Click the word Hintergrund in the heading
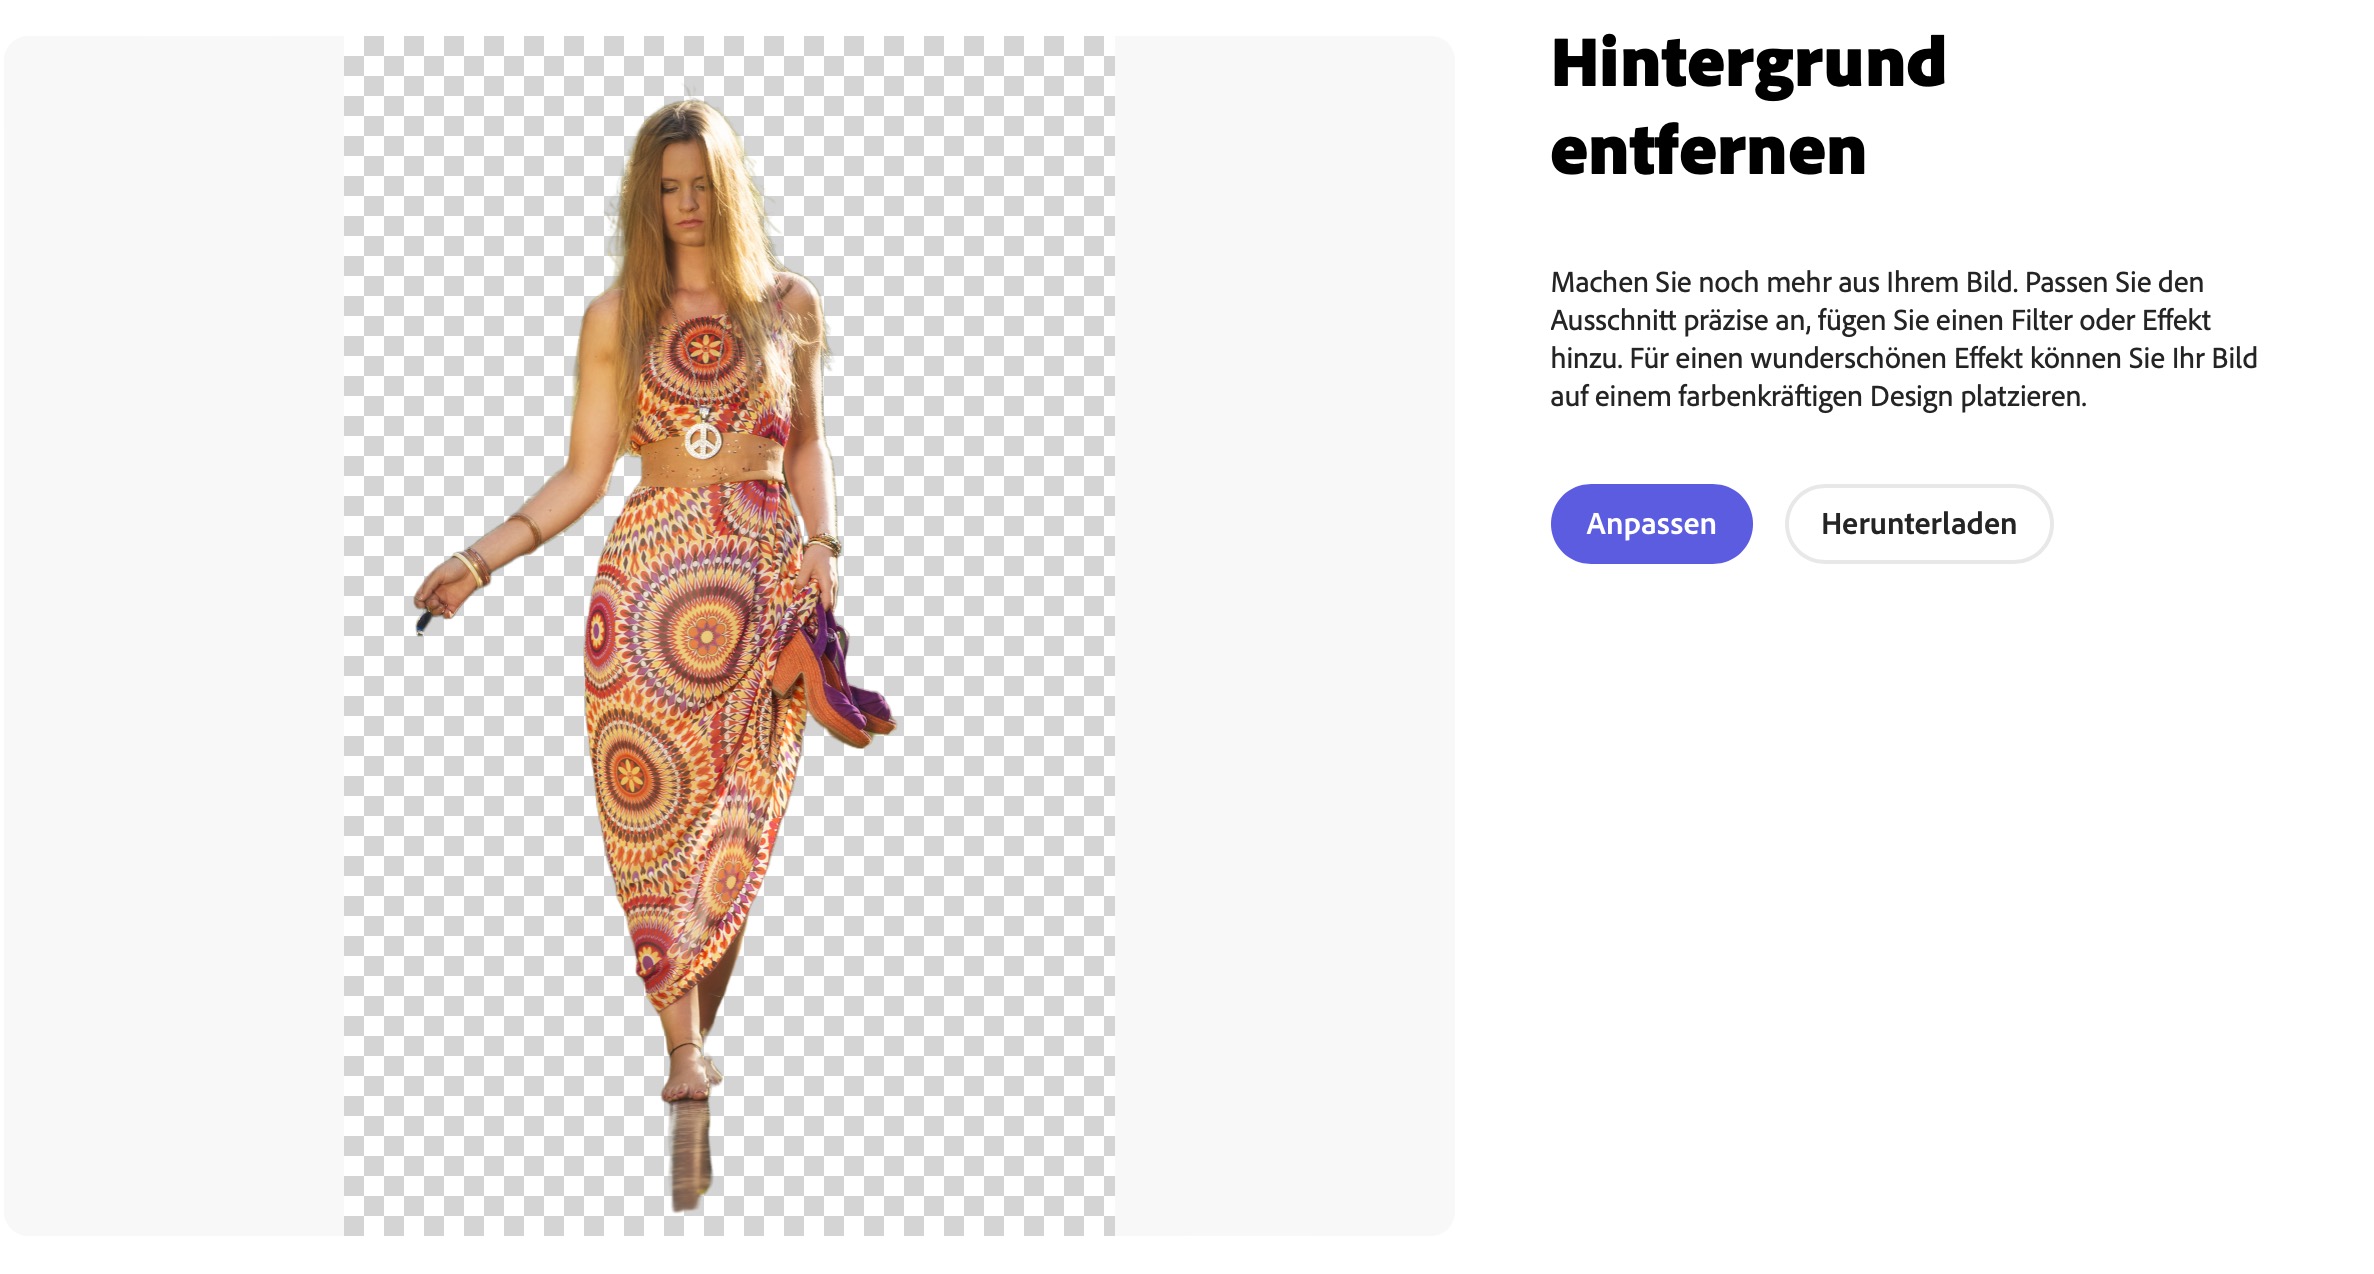2374x1274 pixels. tap(1748, 64)
